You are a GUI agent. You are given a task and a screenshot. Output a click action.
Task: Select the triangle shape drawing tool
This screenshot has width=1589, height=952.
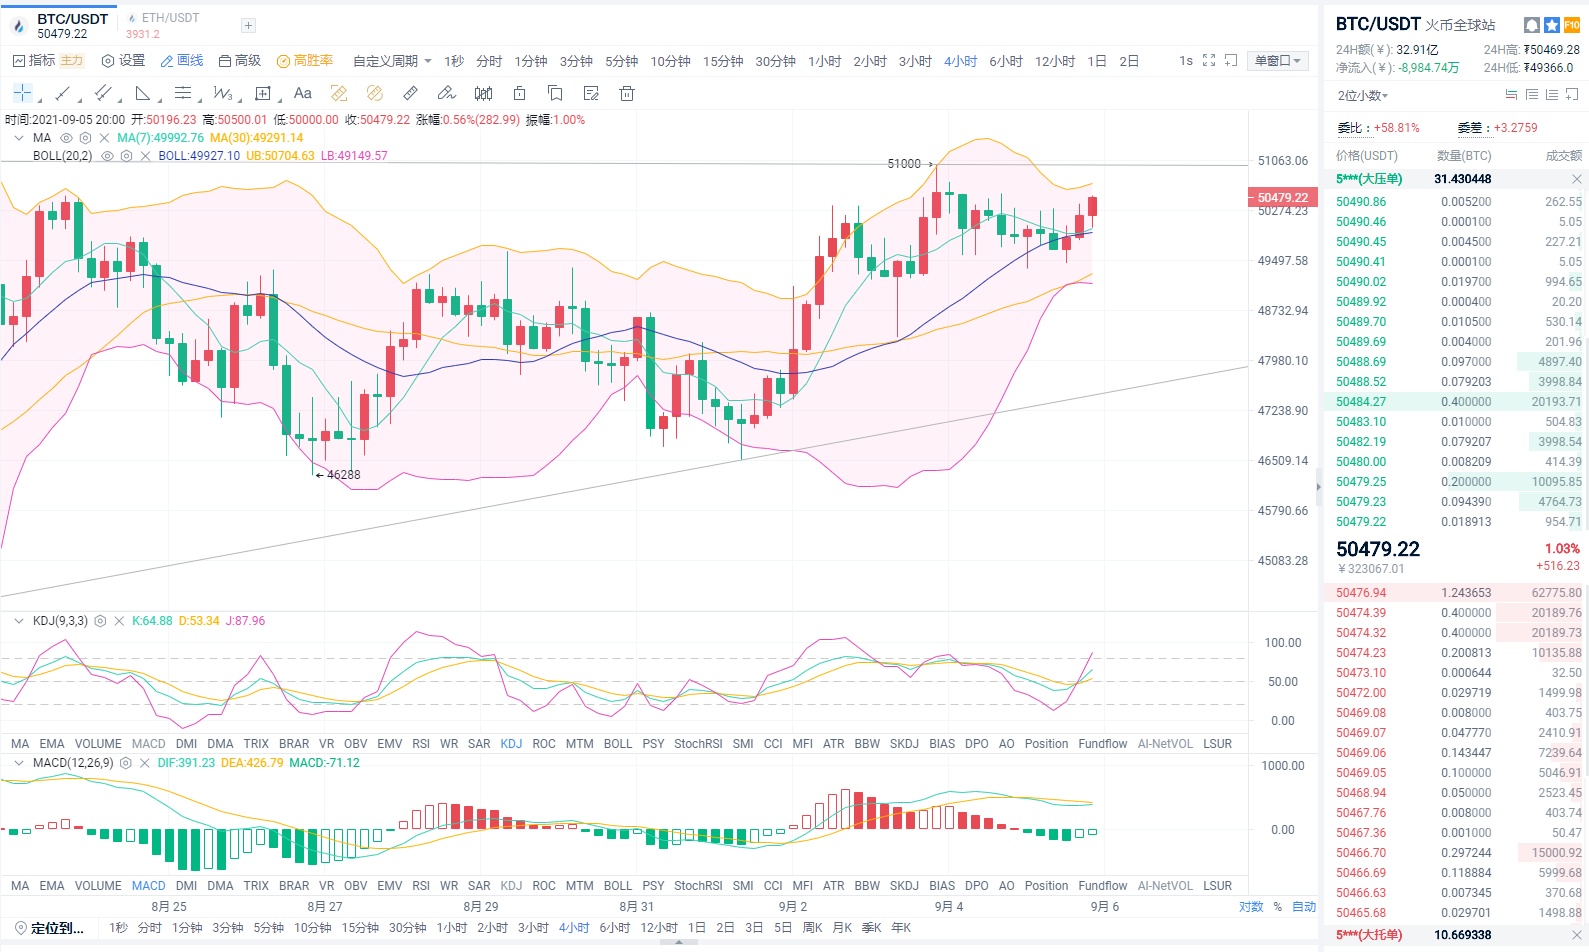(x=142, y=93)
